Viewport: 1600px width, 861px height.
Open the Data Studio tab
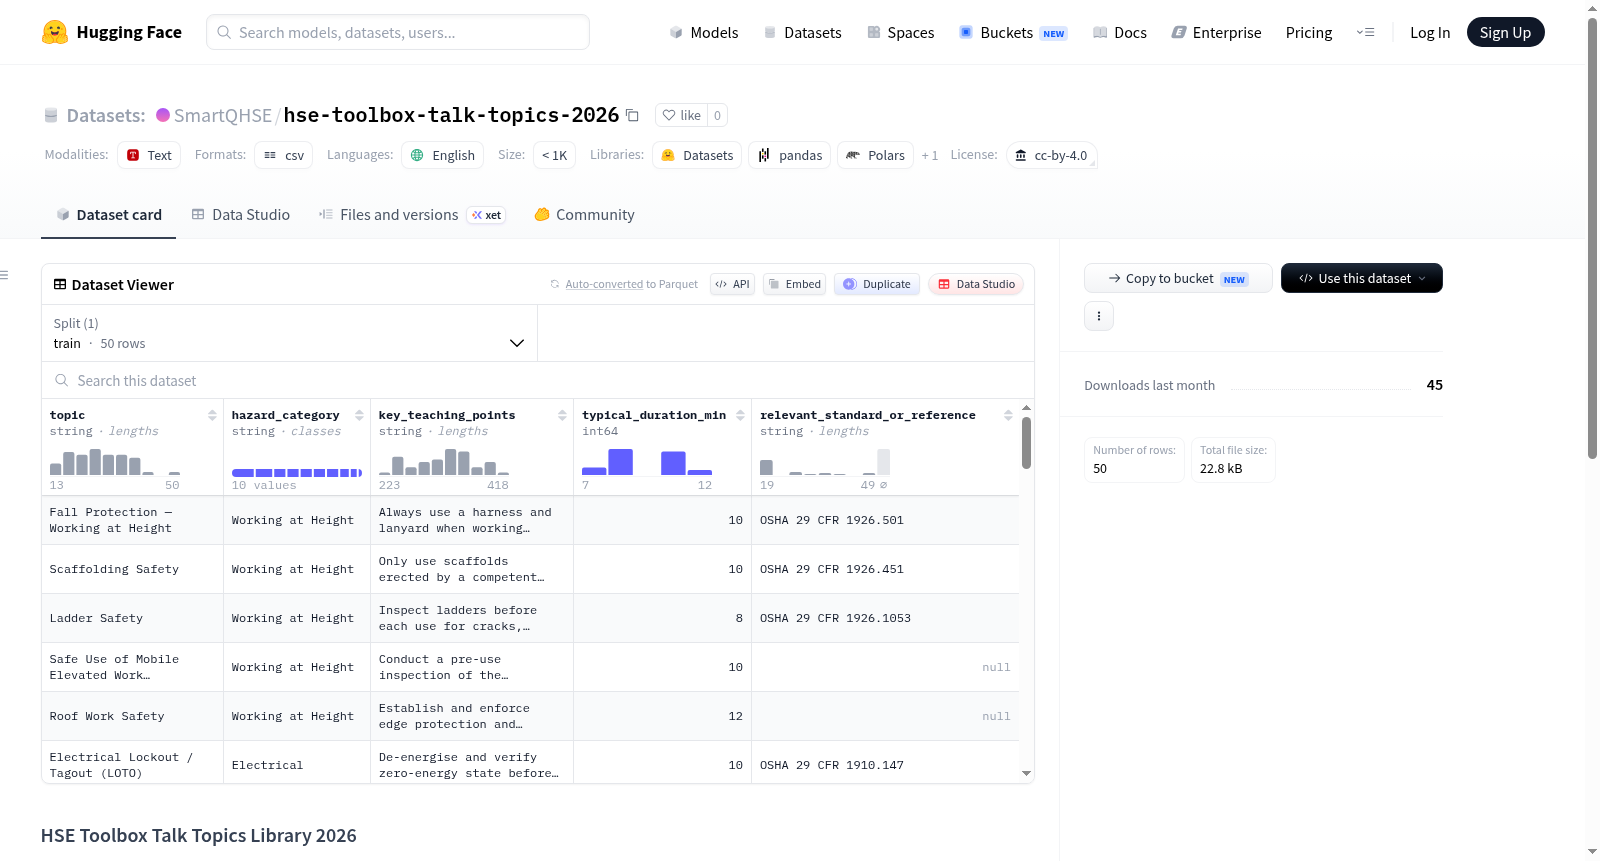pos(241,215)
